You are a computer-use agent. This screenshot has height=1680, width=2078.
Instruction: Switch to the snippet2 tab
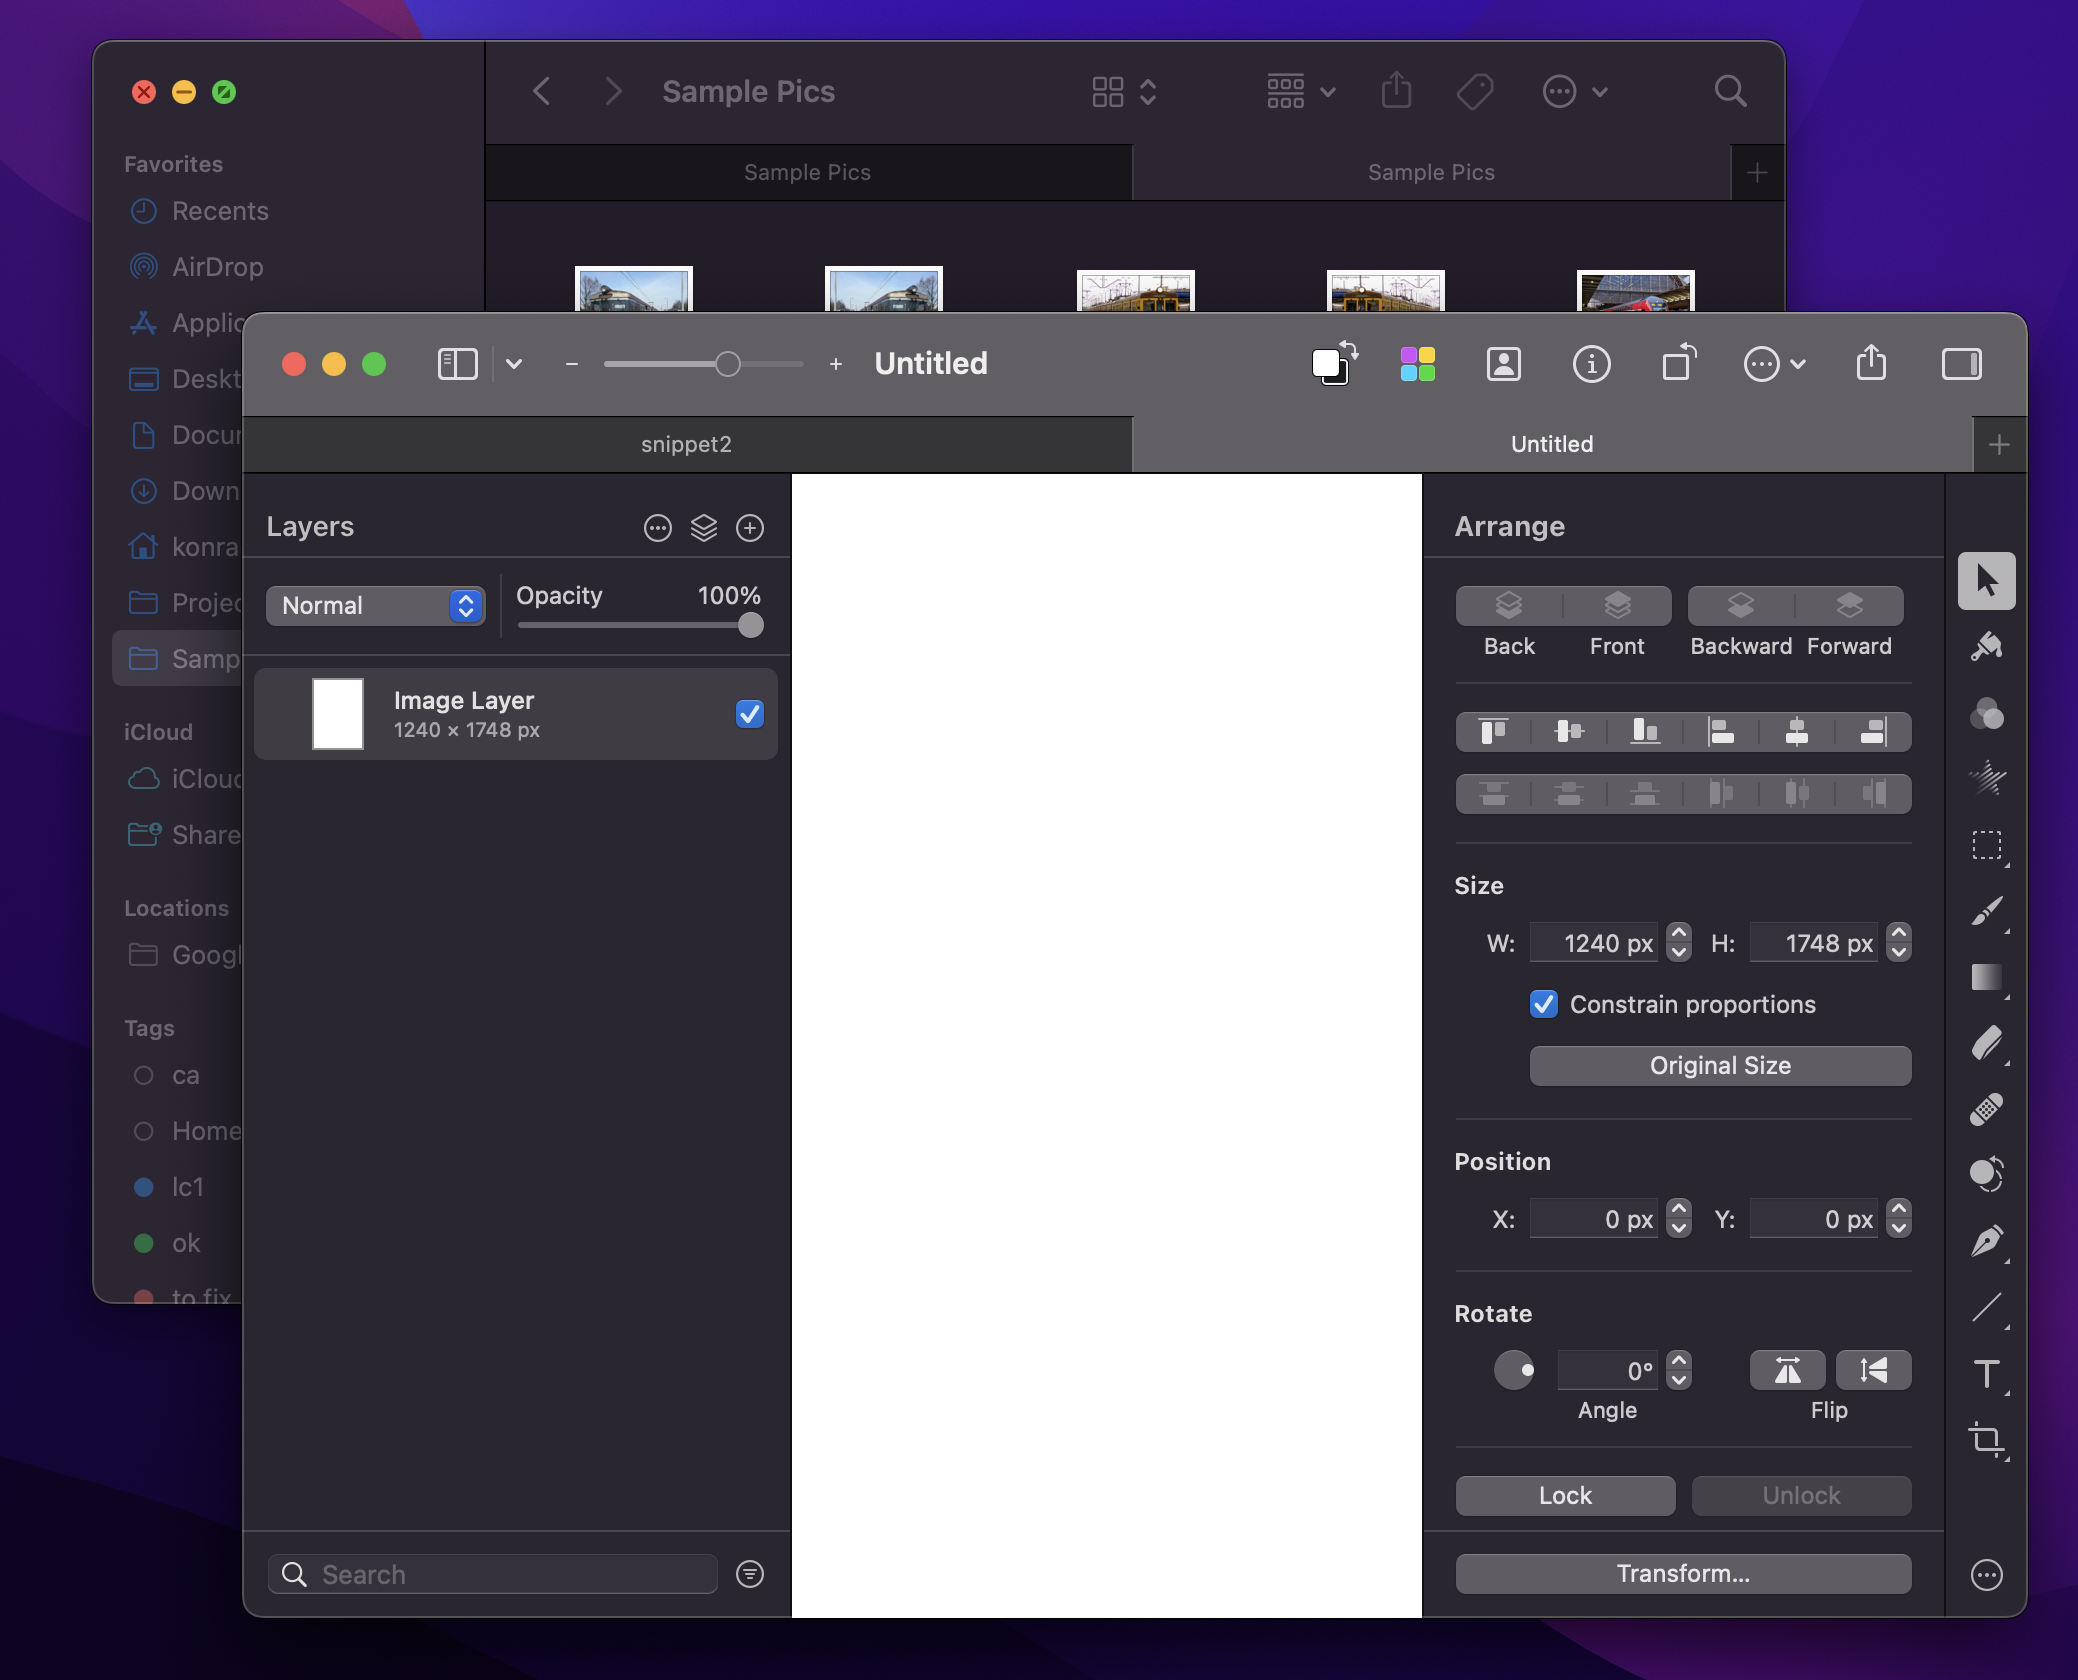[684, 442]
